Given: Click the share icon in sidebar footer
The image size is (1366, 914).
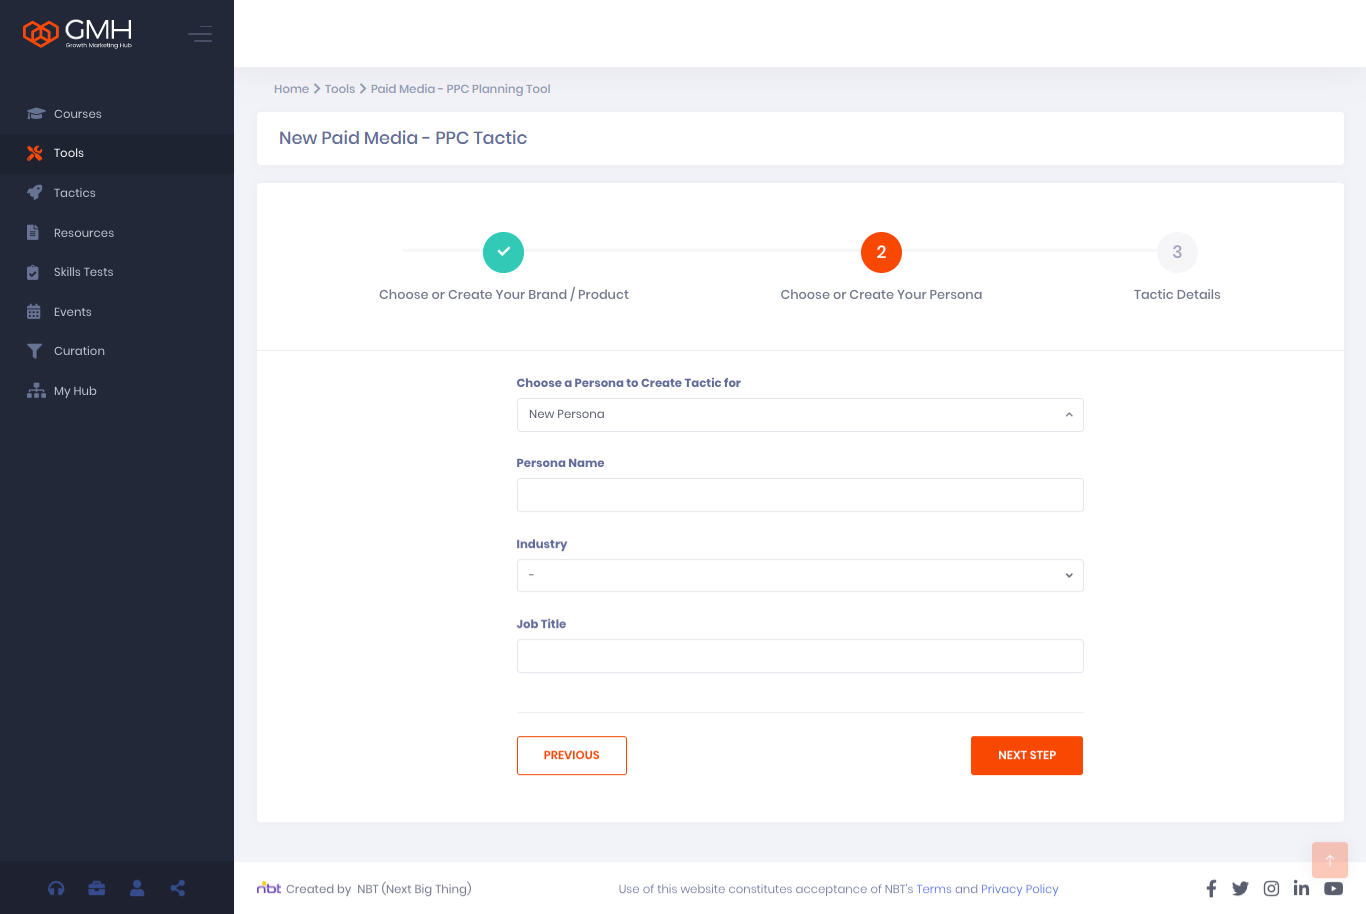Looking at the screenshot, I should [178, 888].
